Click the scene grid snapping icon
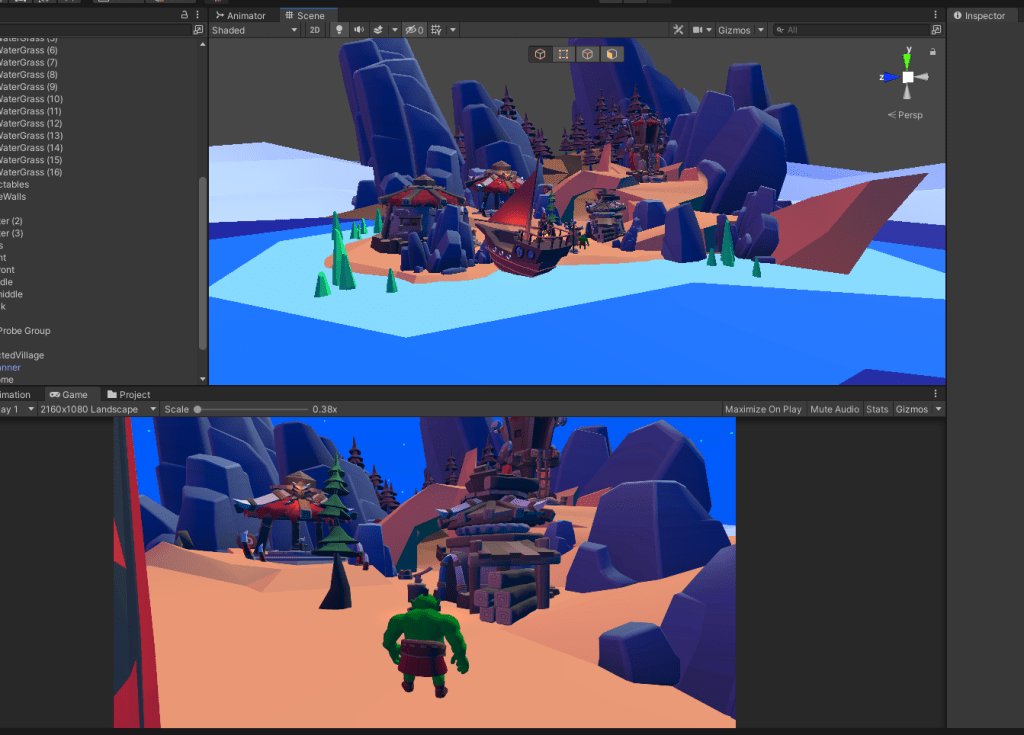The width and height of the screenshot is (1024, 735). [x=438, y=30]
